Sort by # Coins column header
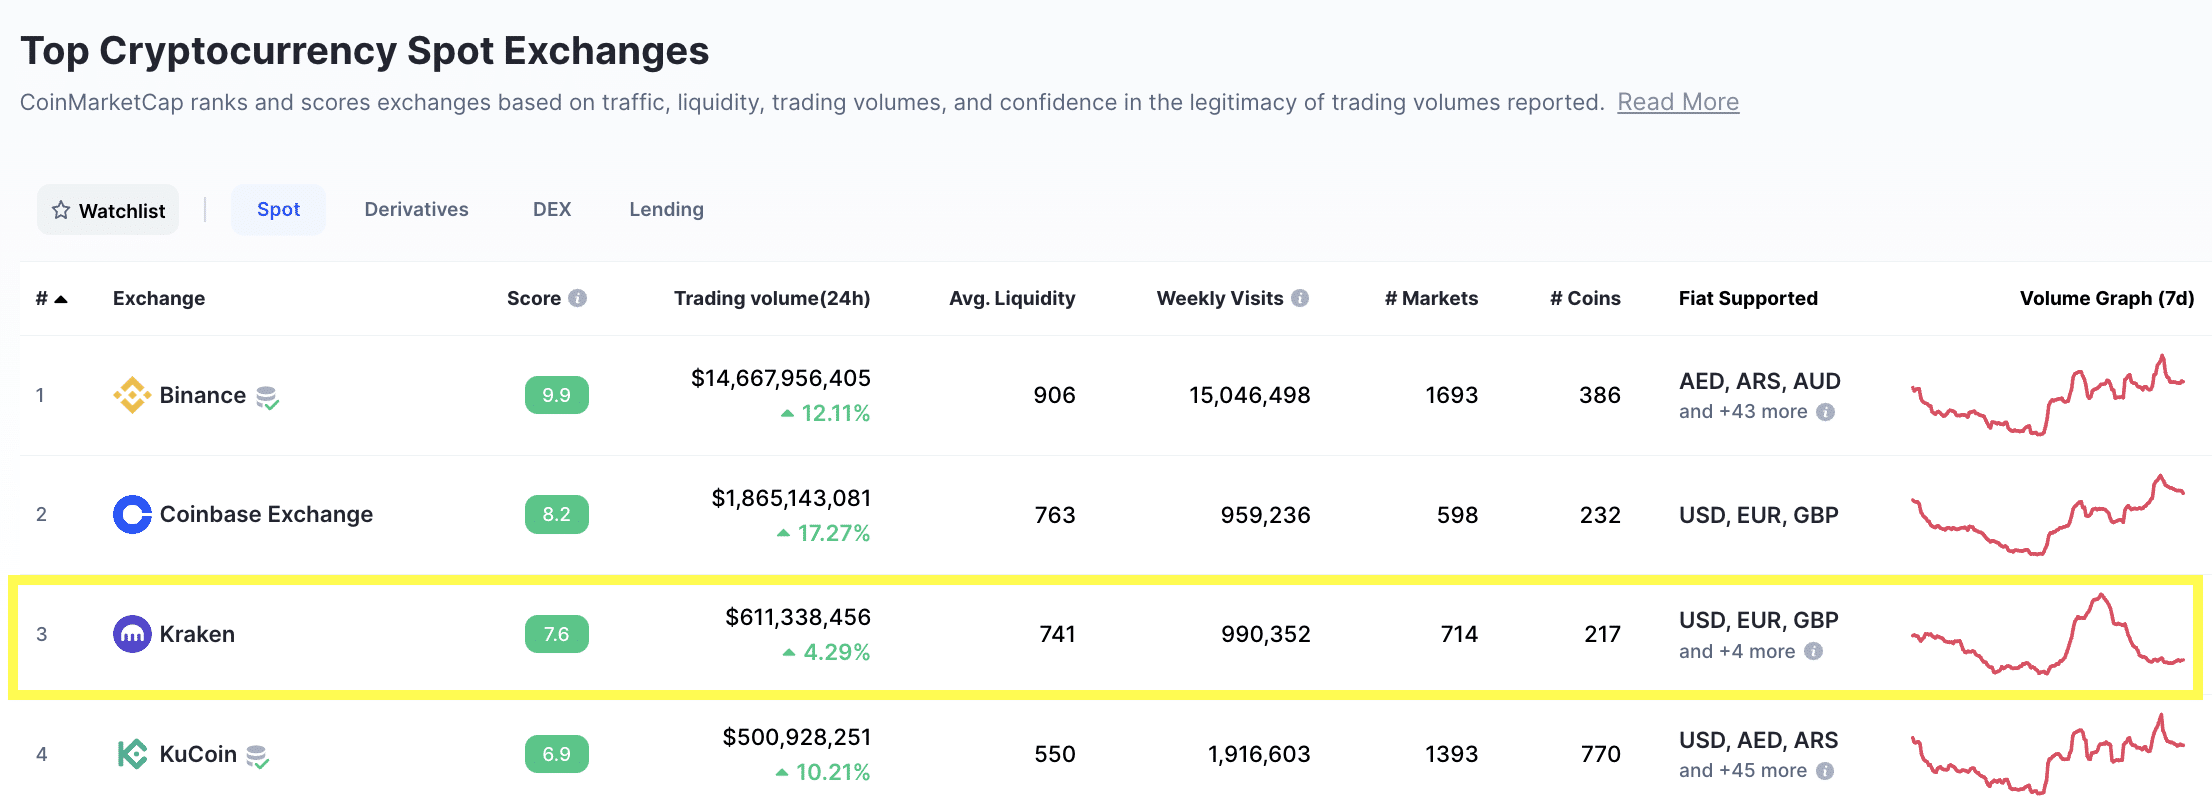The width and height of the screenshot is (2212, 808). click(1585, 298)
